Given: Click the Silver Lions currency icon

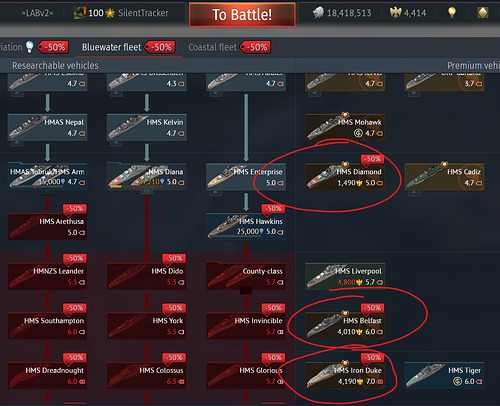Looking at the screenshot, I should (x=318, y=13).
